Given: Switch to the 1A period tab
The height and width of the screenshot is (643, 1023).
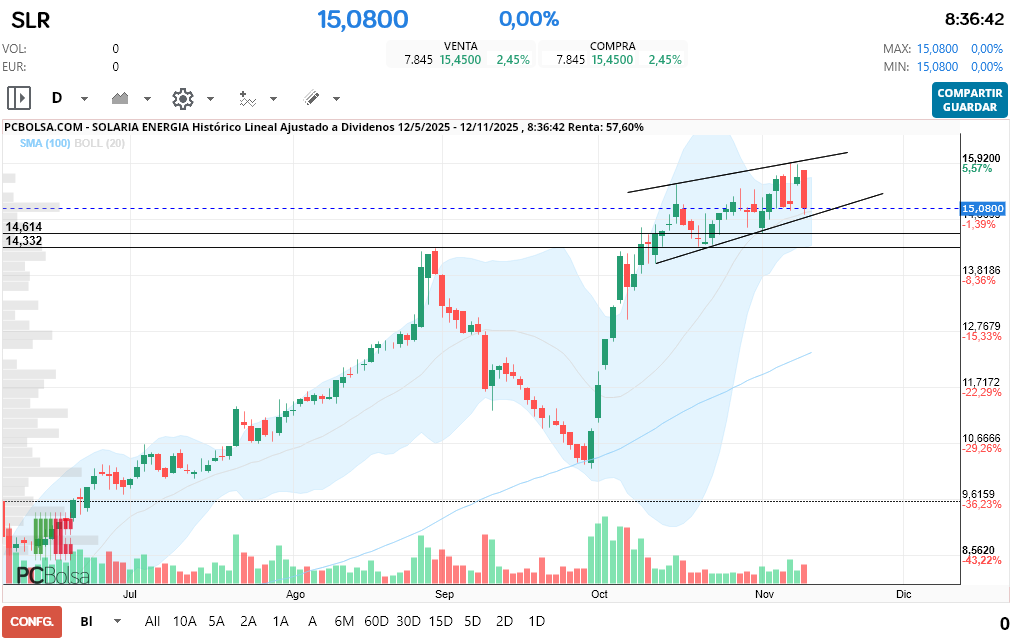Looking at the screenshot, I should (x=280, y=621).
